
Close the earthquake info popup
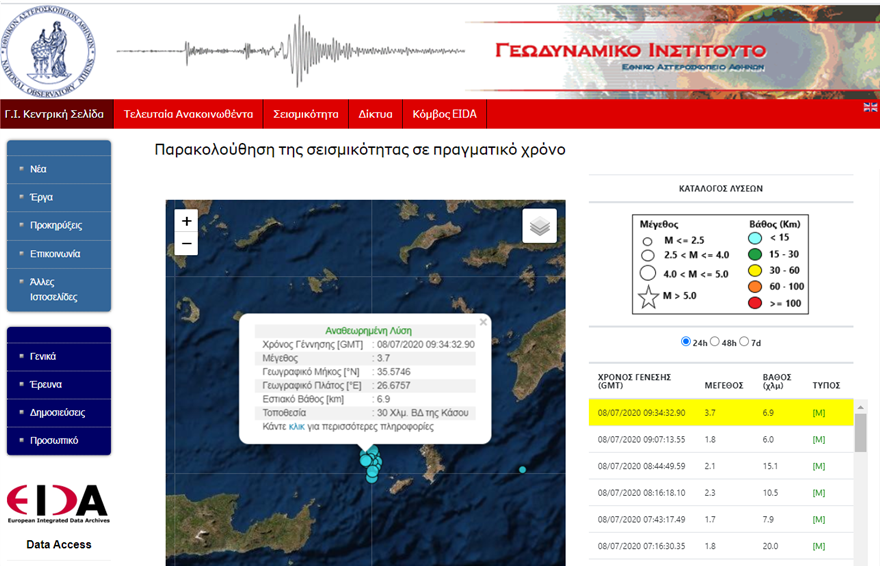[483, 322]
